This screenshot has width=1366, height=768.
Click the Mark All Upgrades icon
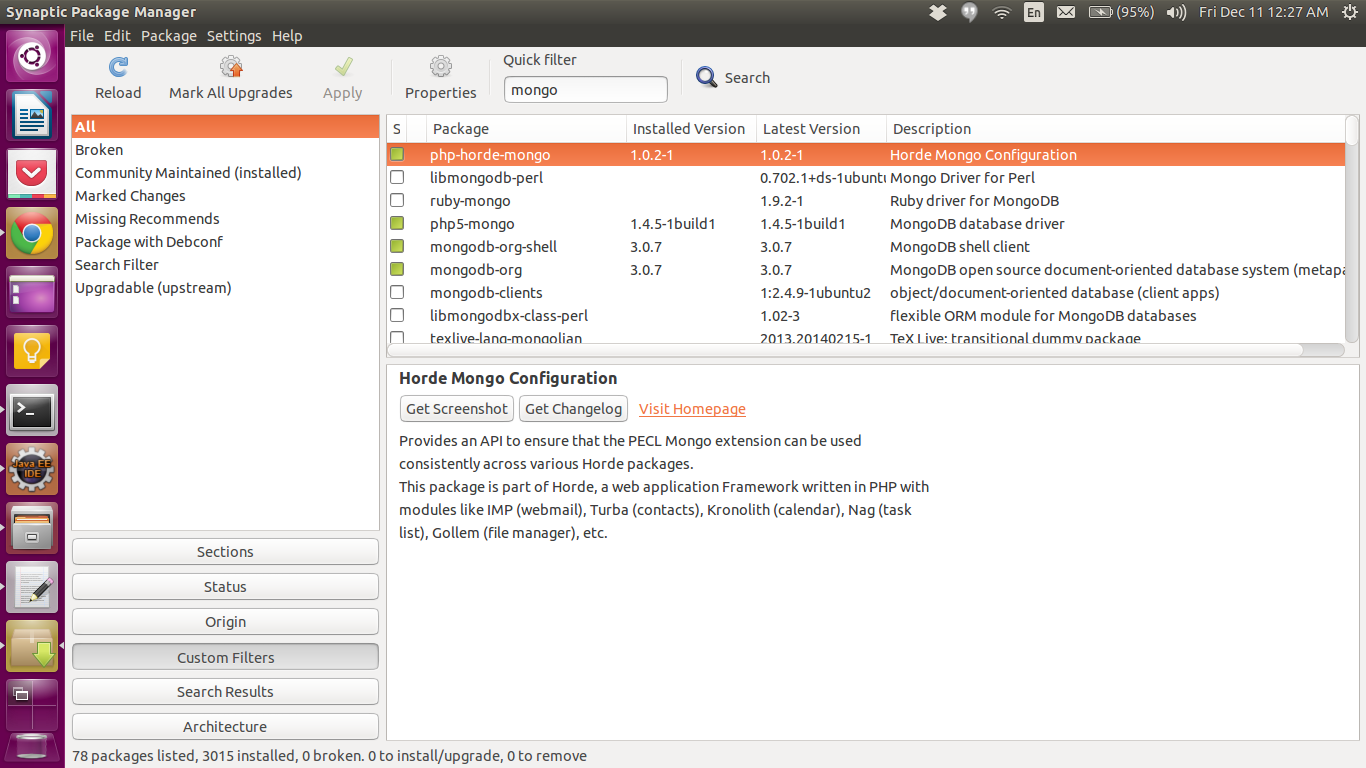pyautogui.click(x=231, y=67)
